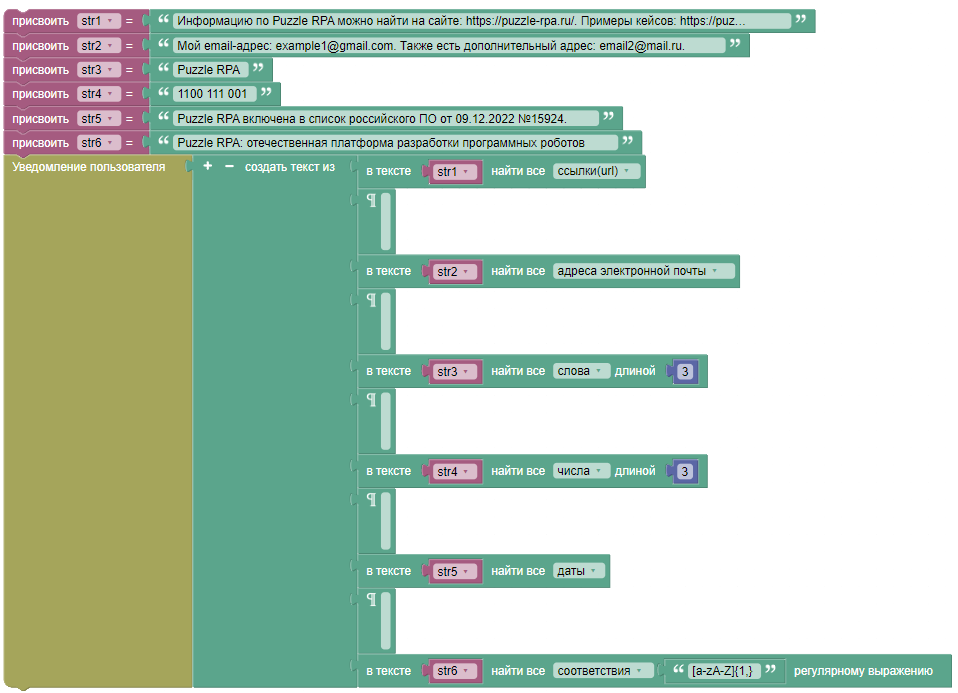Edit the 'отечественная платформа' text field
958x693 pixels.
pos(395,142)
